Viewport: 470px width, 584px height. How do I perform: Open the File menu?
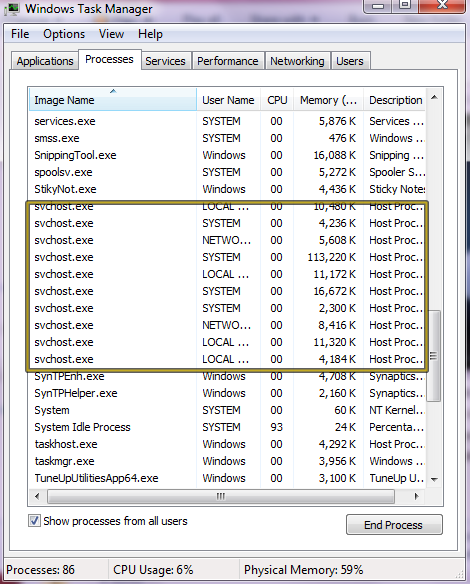click(x=20, y=34)
